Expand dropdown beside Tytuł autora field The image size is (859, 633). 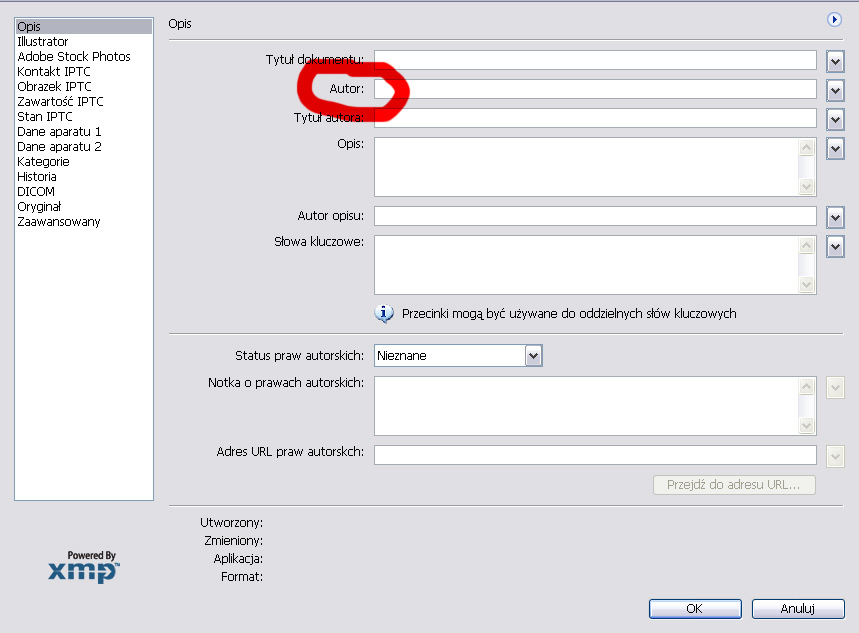pyautogui.click(x=836, y=119)
